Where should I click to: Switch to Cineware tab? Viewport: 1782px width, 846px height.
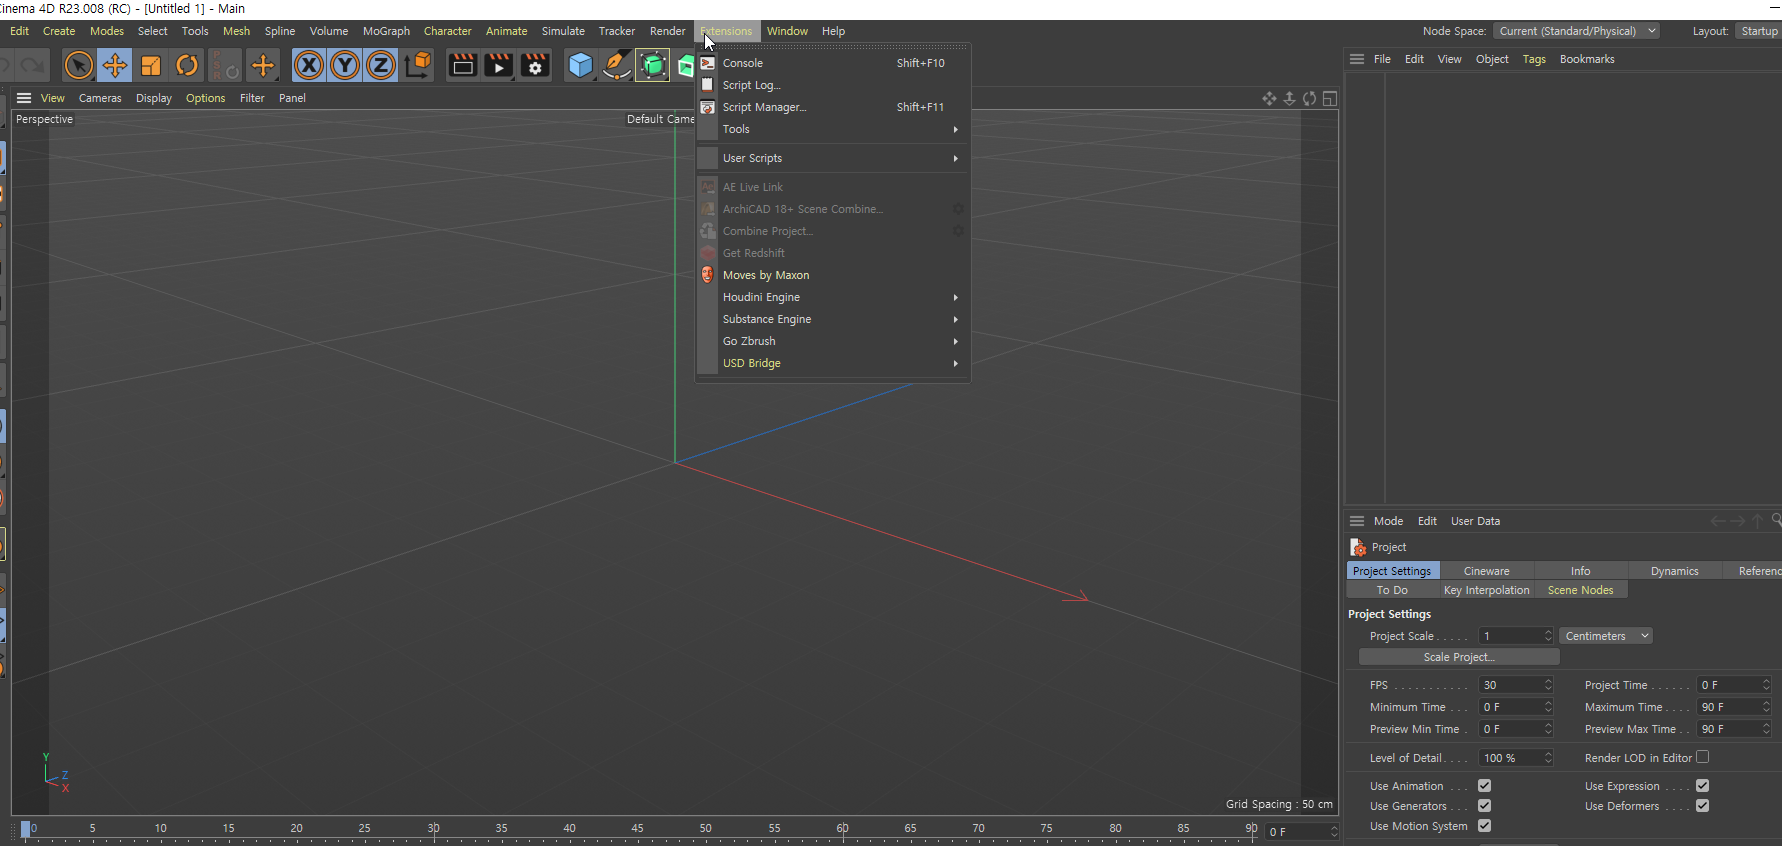coord(1486,571)
